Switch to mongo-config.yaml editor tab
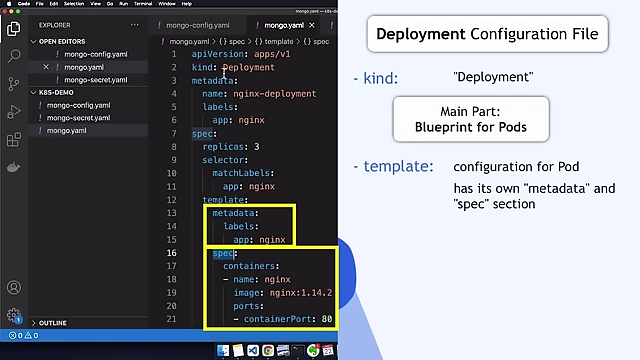This screenshot has width=640, height=360. tap(198, 25)
